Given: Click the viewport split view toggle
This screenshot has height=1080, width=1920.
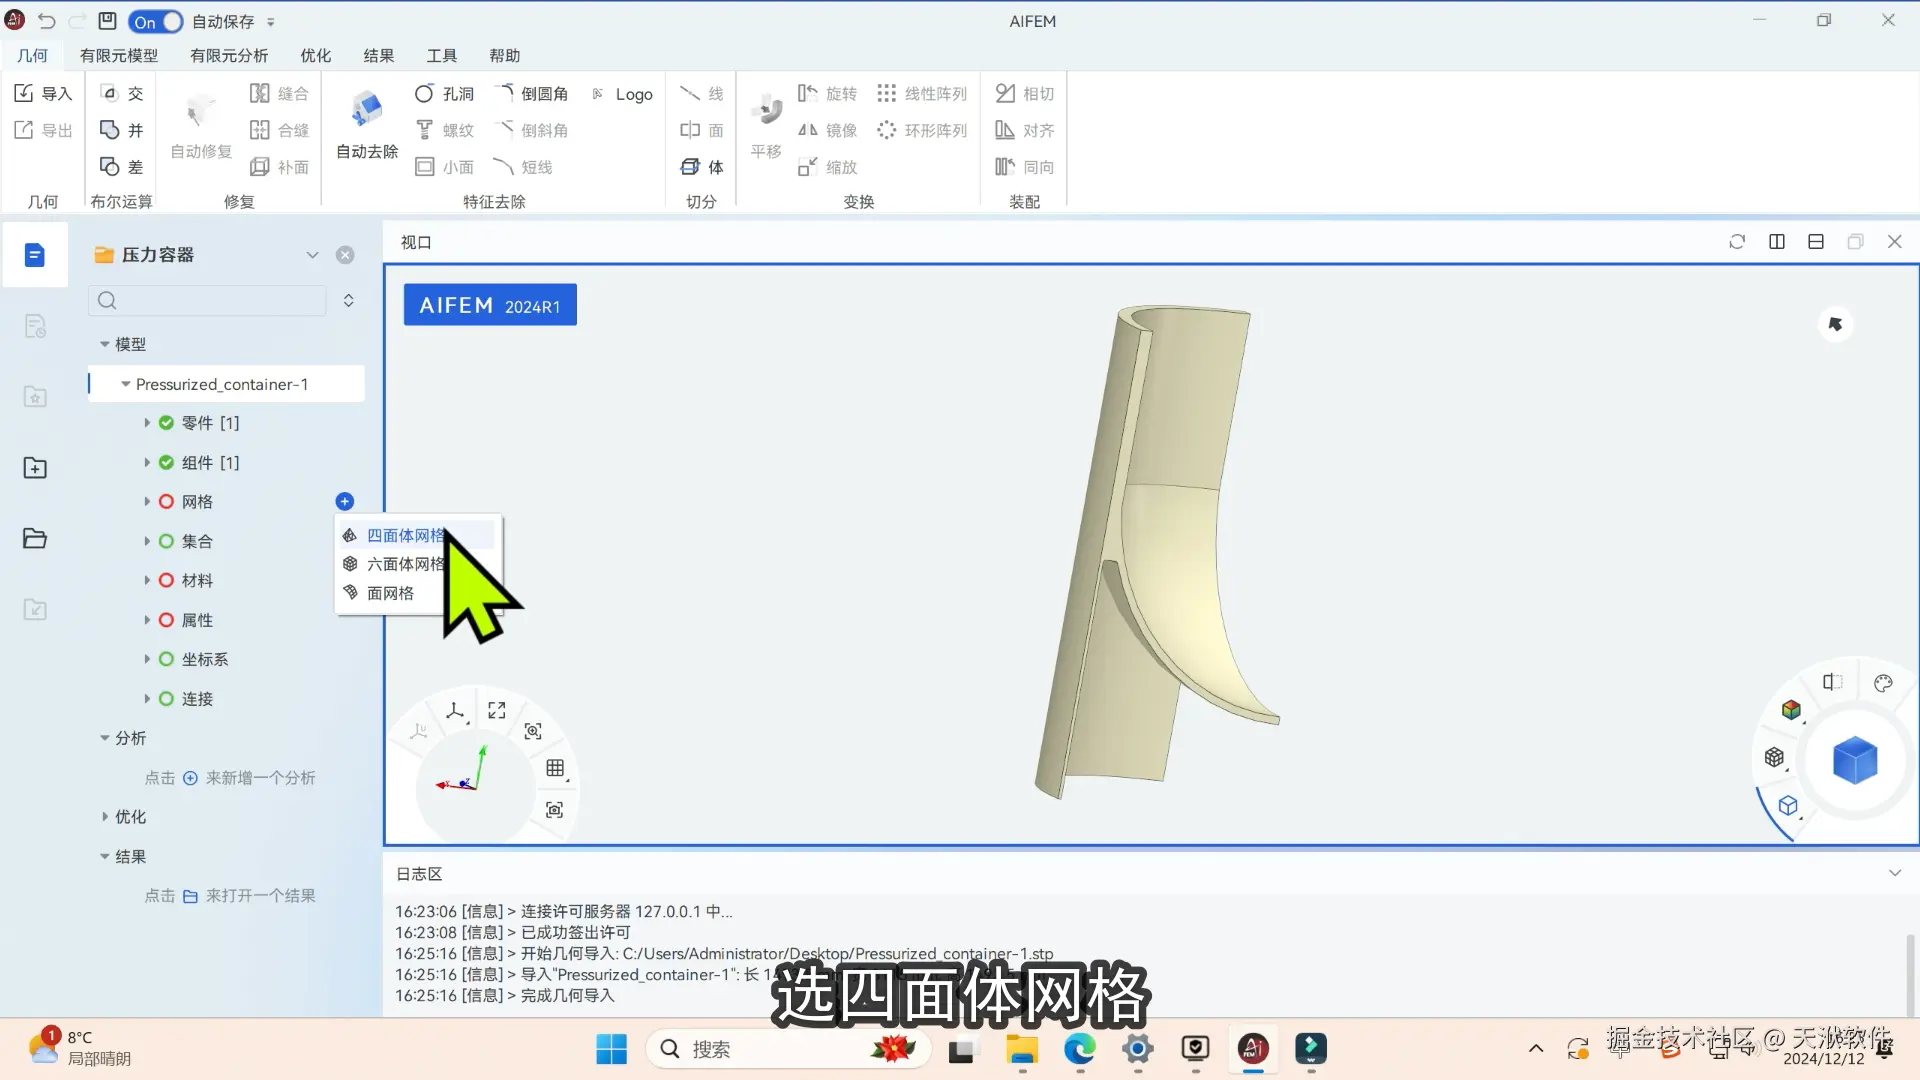Looking at the screenshot, I should point(1776,241).
